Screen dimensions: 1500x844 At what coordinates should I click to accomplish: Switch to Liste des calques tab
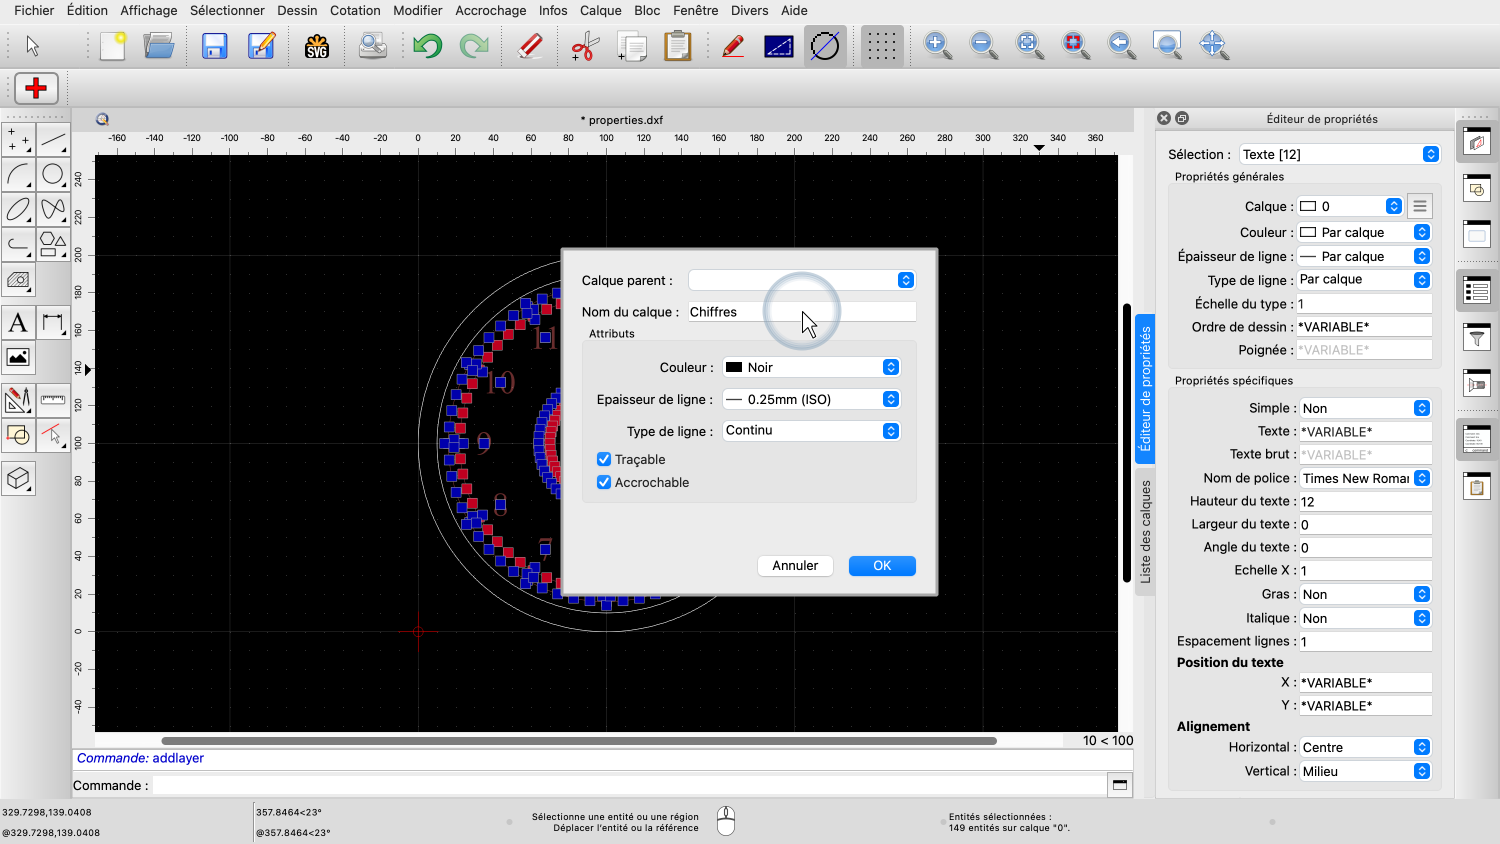[x=1146, y=532]
